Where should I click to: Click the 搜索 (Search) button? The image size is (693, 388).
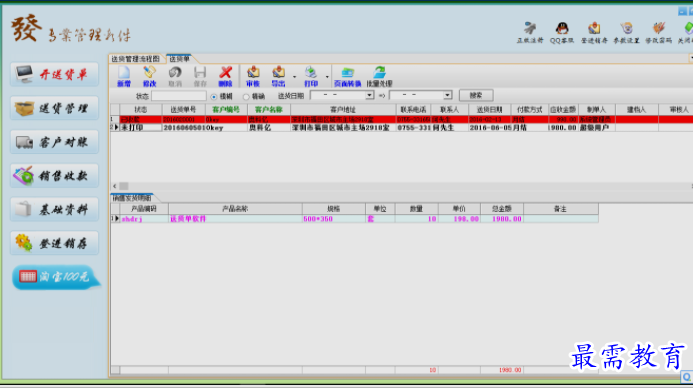476,95
